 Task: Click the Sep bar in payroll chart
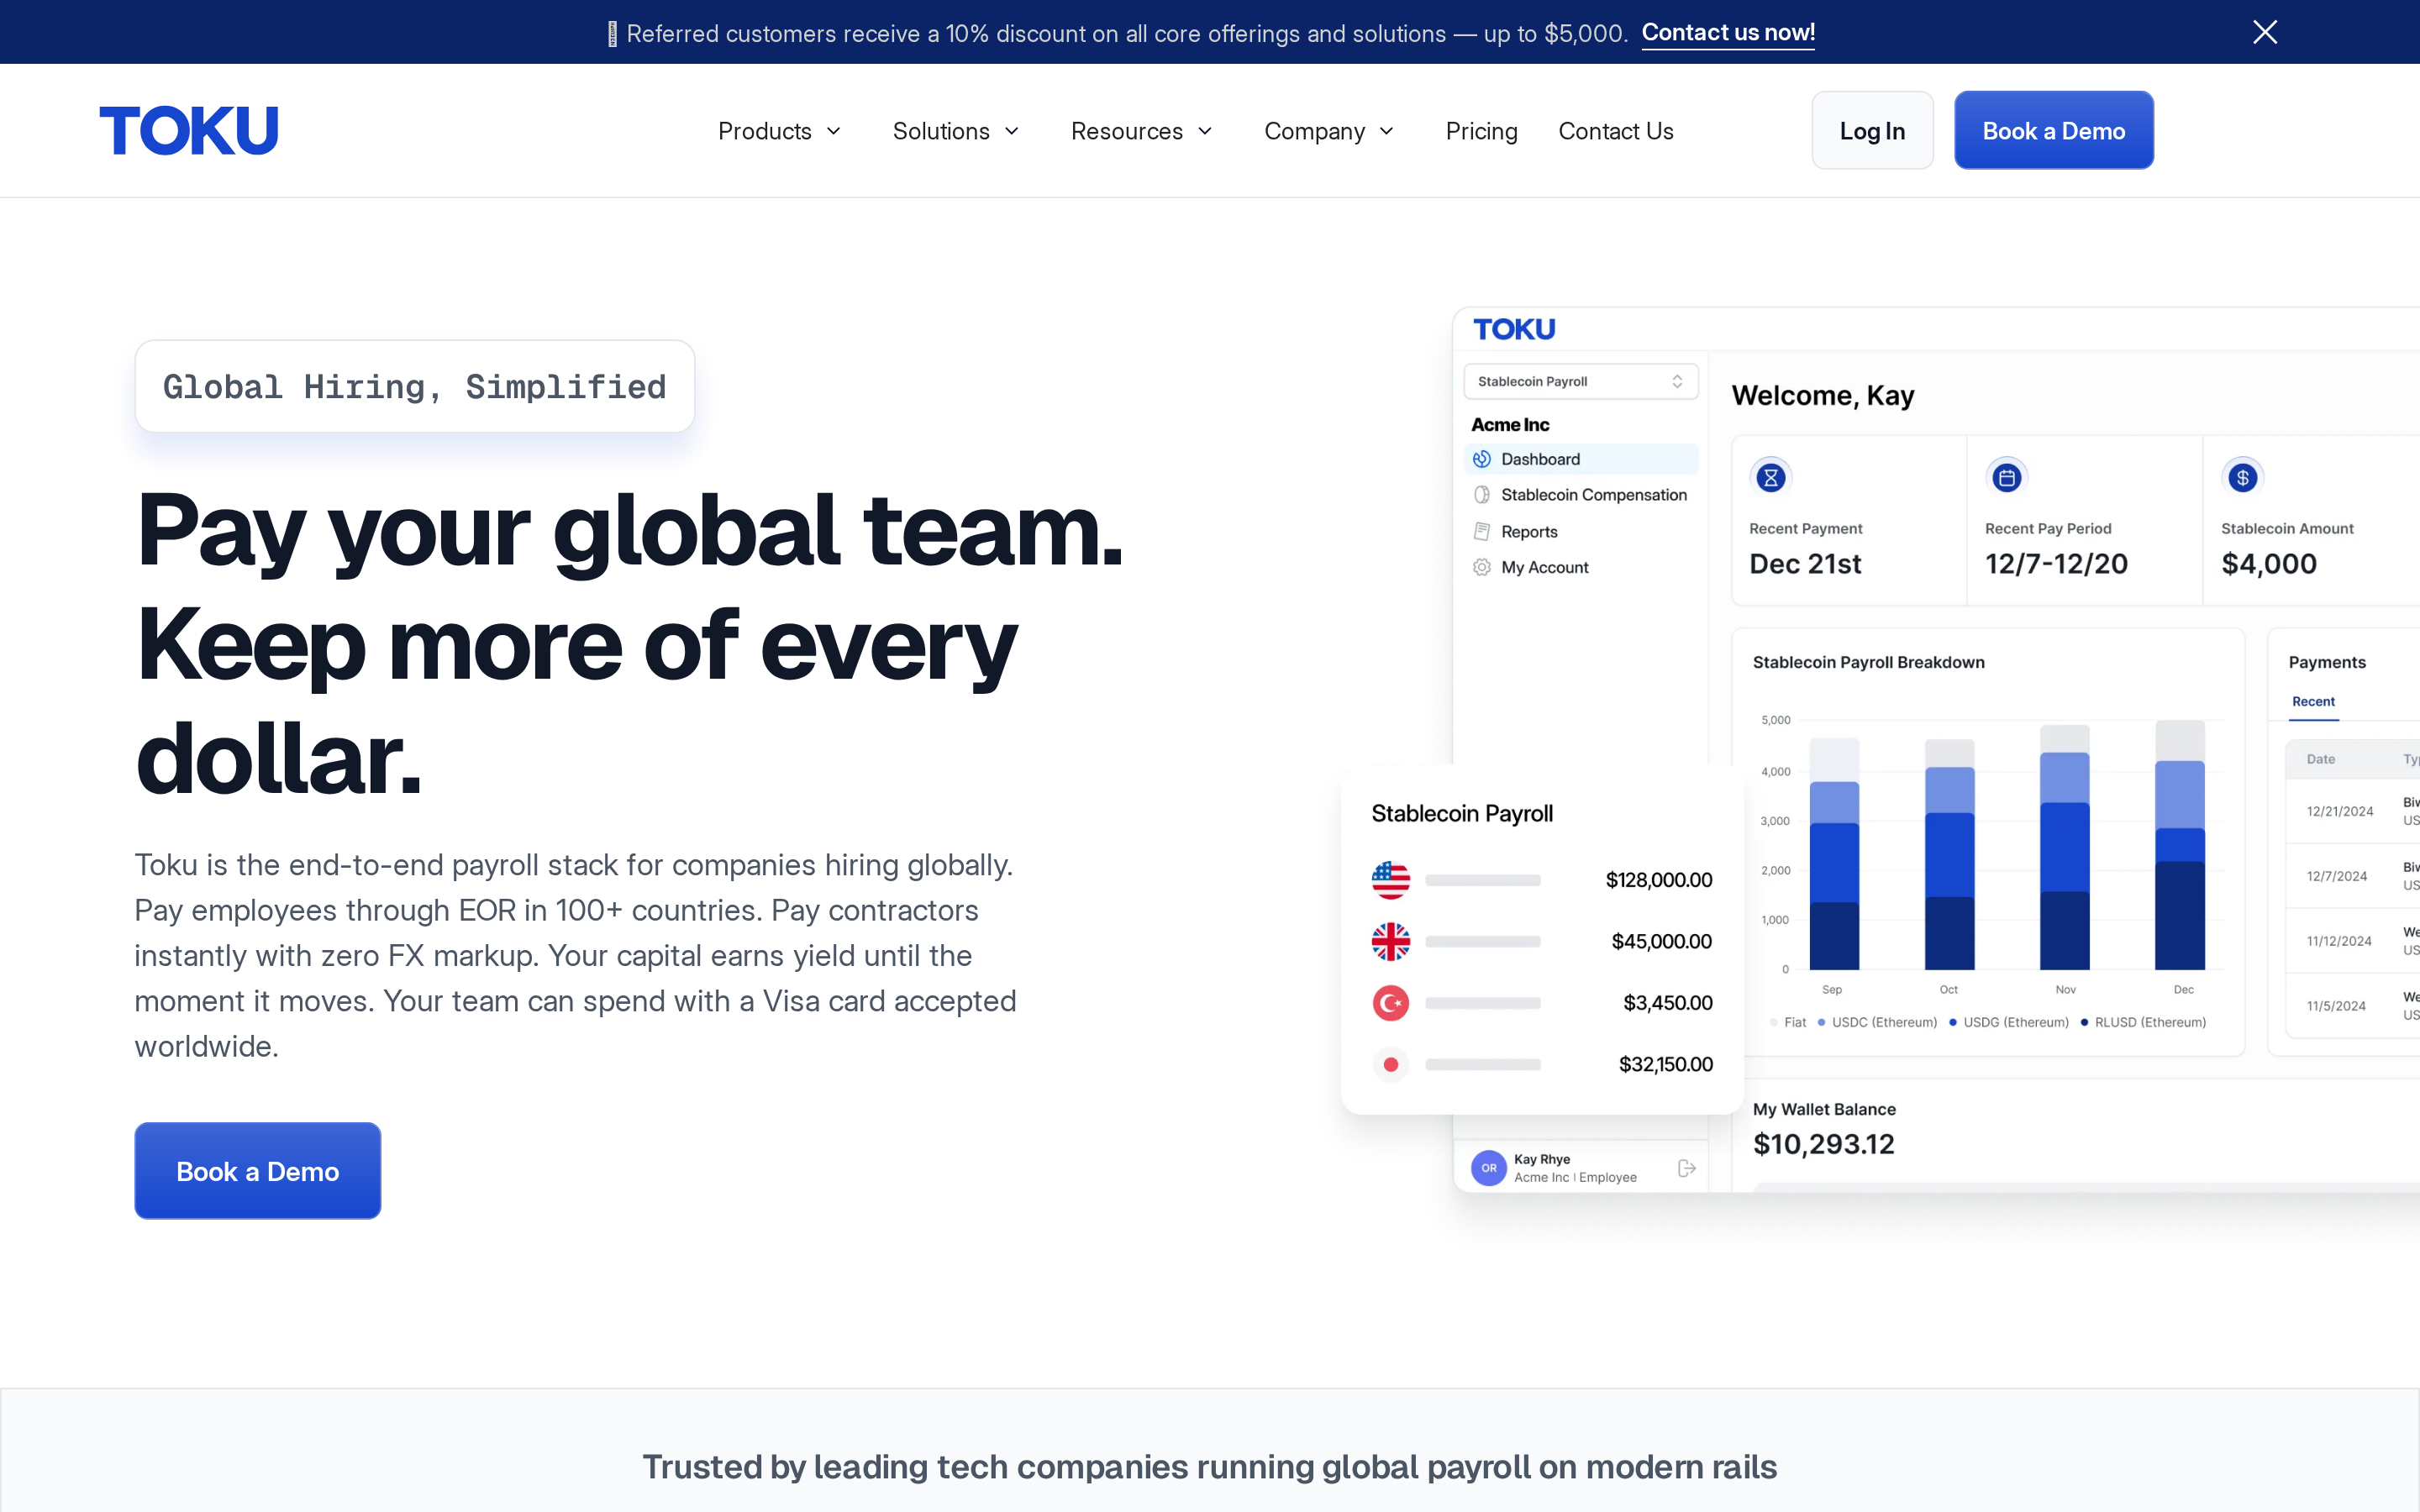[1834, 854]
